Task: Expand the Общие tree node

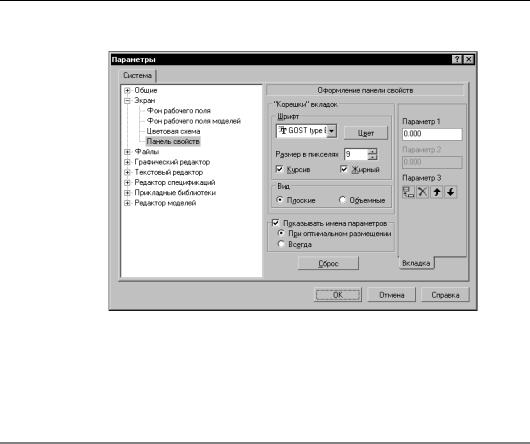Action: pos(127,90)
